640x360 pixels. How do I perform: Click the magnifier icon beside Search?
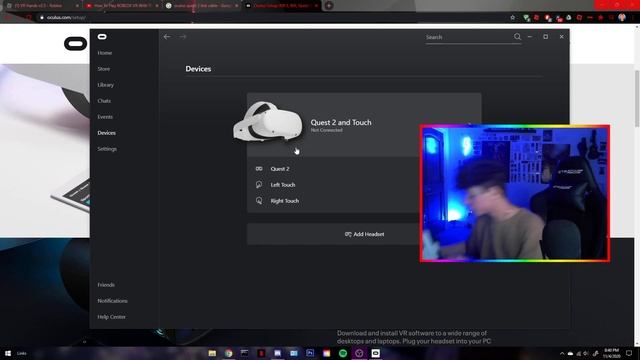coord(517,37)
